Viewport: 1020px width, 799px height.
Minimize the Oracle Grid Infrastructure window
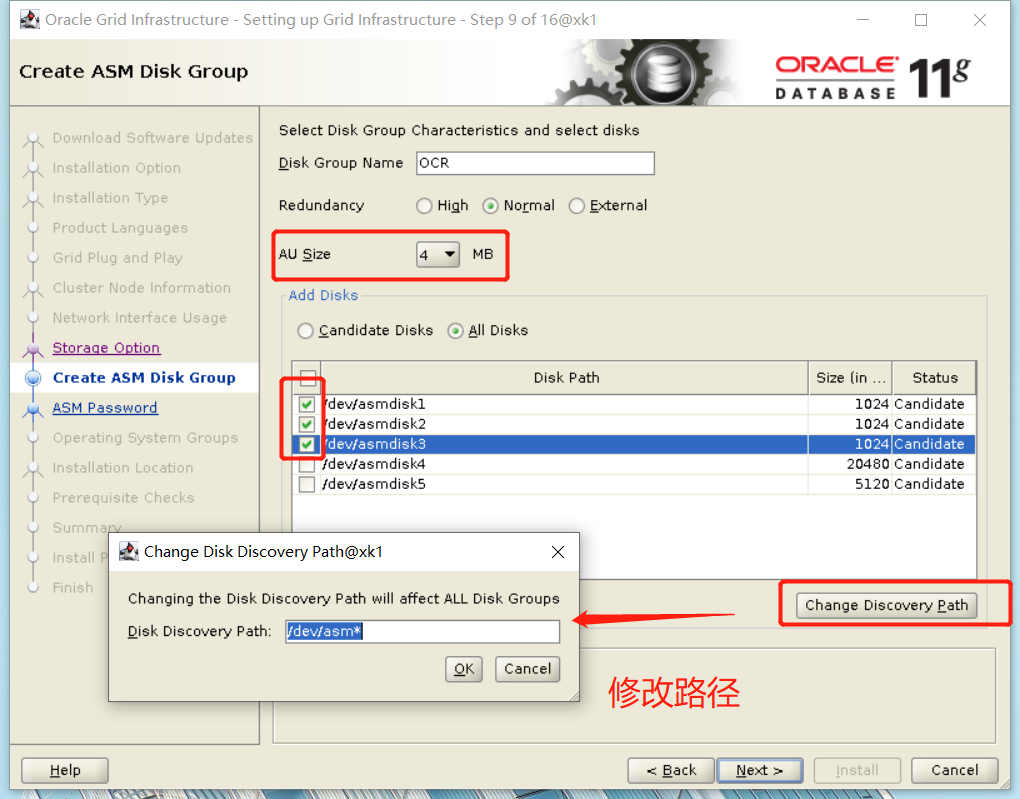click(x=863, y=20)
